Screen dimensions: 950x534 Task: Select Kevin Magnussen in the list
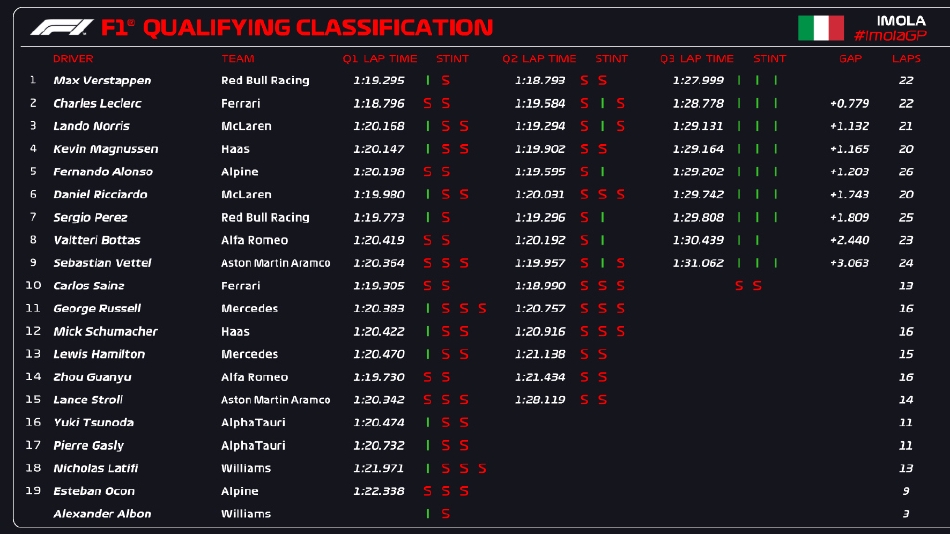tap(105, 149)
